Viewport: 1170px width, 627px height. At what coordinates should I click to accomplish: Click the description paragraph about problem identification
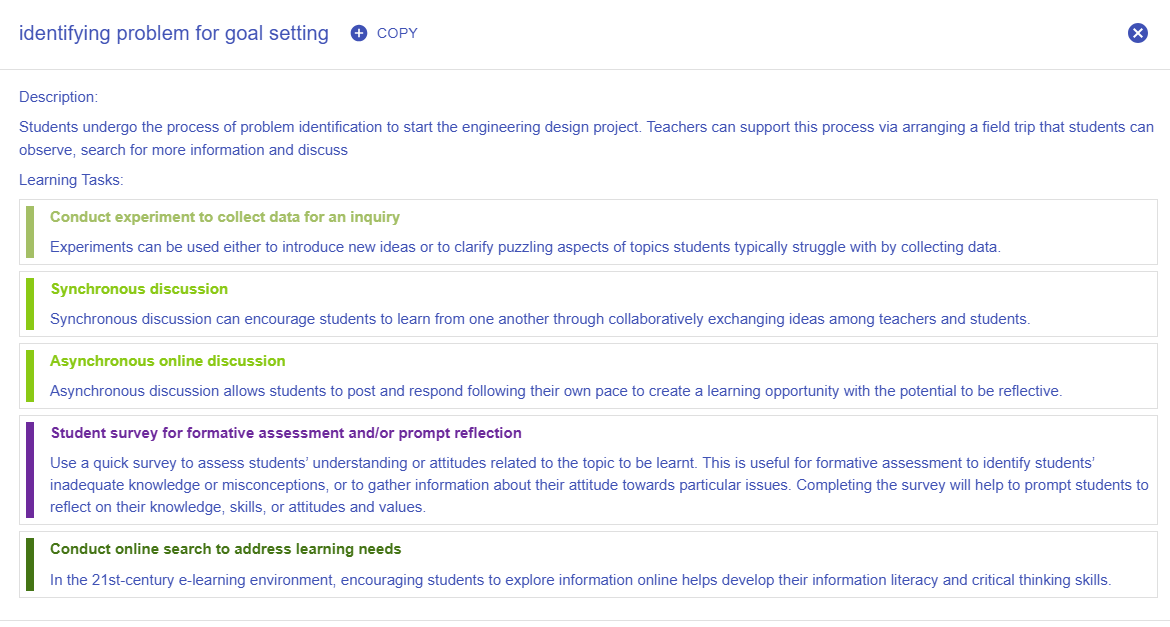point(585,138)
